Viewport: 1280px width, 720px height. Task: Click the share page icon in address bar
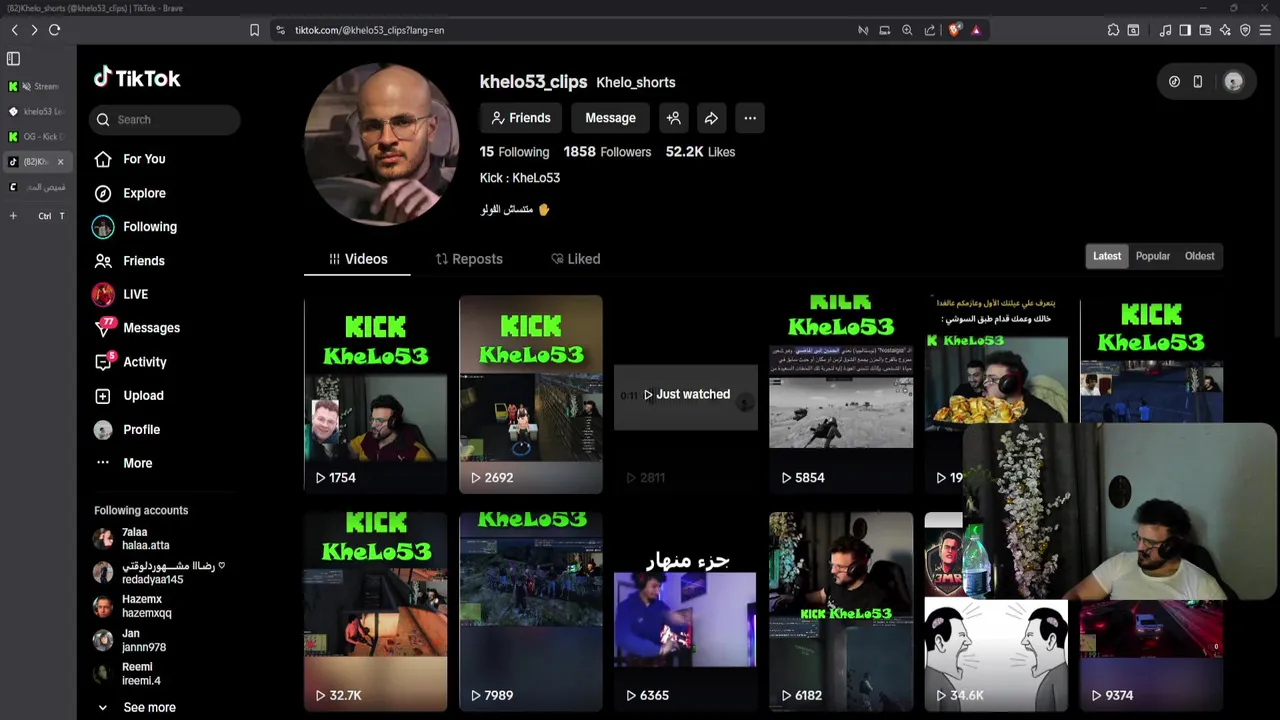coord(930,30)
